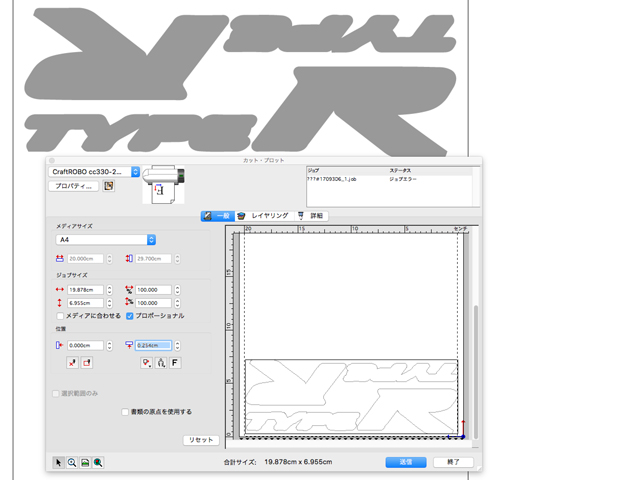The height and width of the screenshot is (480, 640).
Task: Click the F mirror/flip button
Action: tap(175, 363)
